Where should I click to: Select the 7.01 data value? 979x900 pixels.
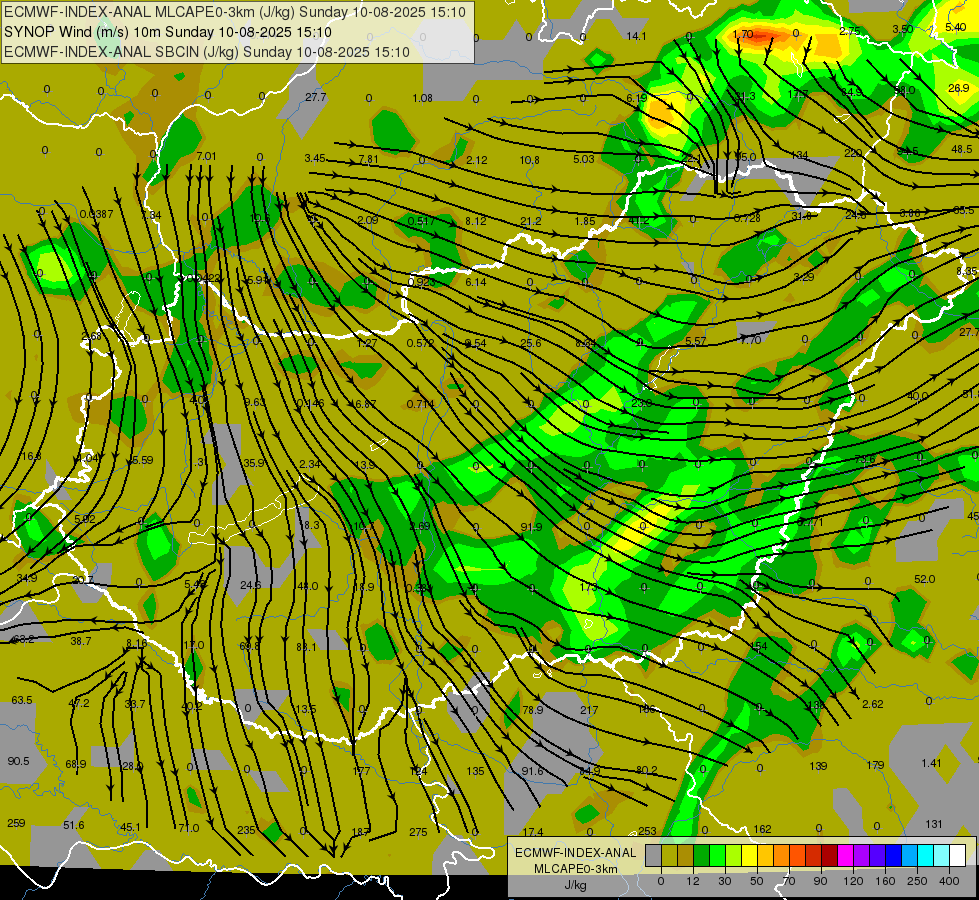pos(206,156)
